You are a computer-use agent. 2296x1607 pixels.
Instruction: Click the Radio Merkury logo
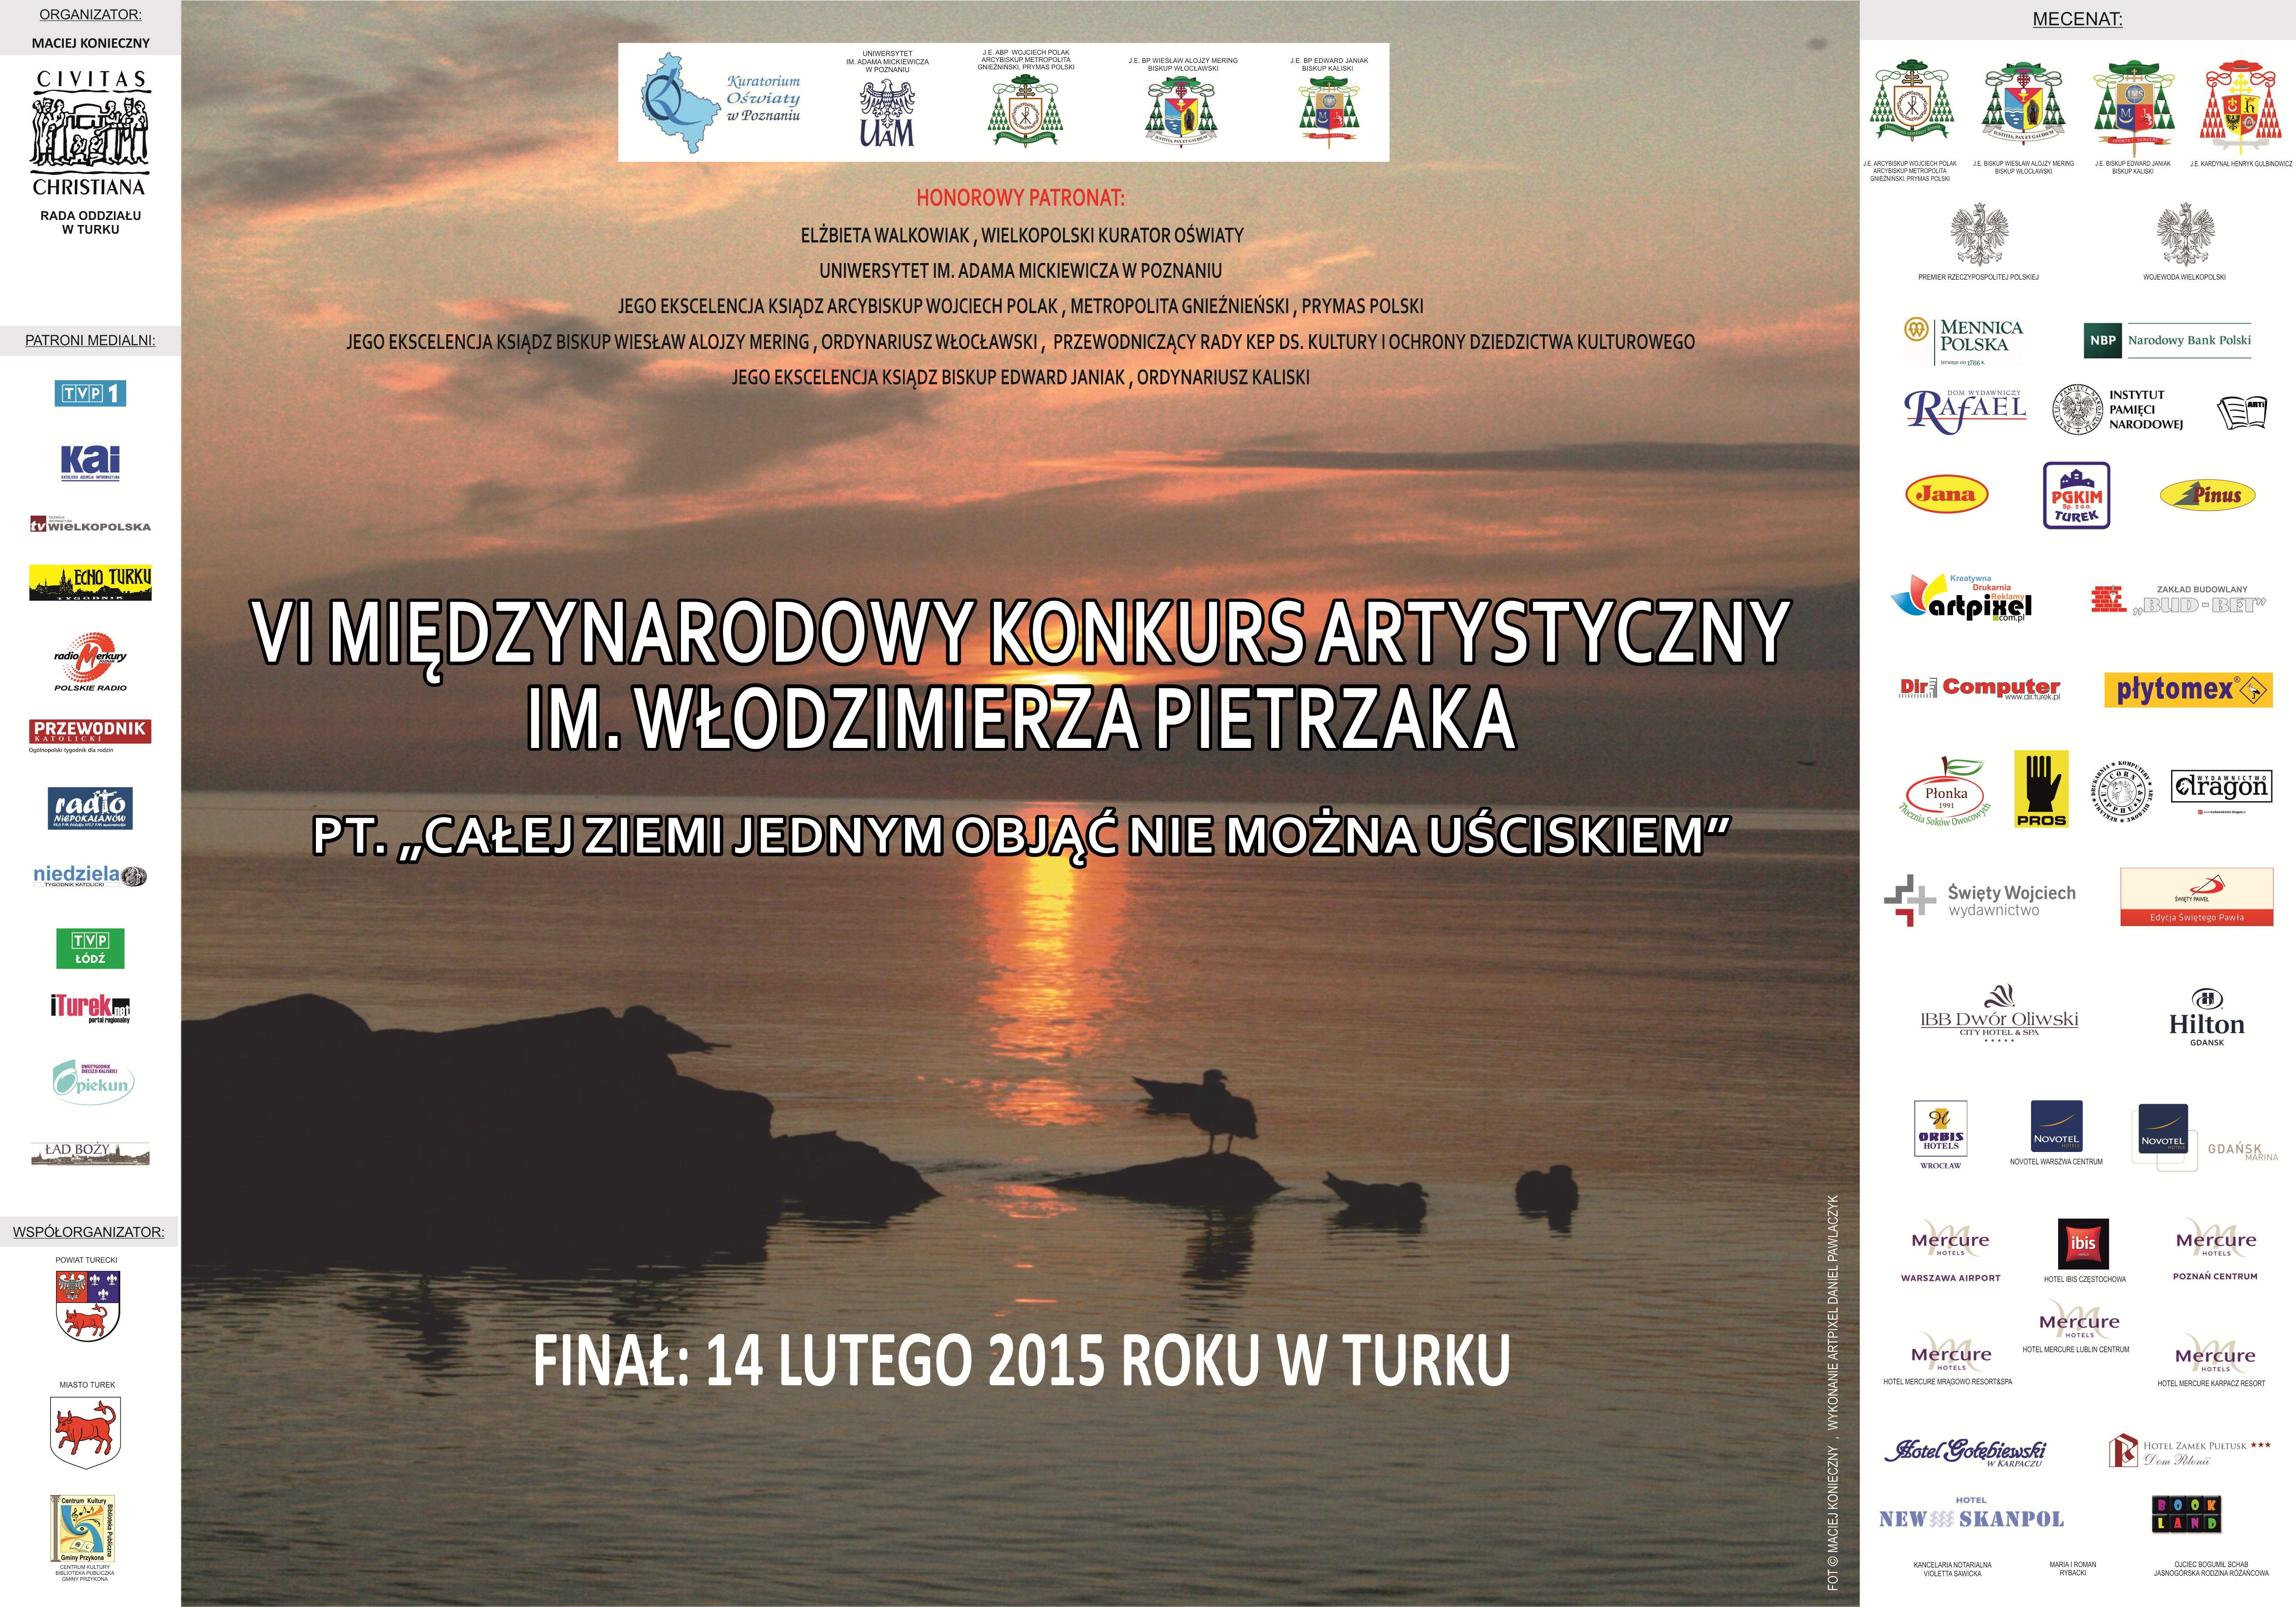pos(90,660)
